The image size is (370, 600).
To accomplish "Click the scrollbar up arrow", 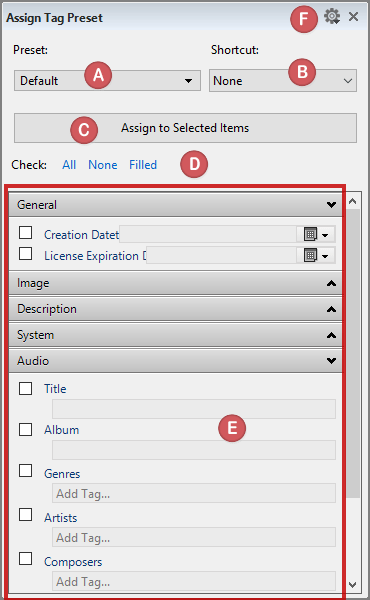I will (x=352, y=201).
